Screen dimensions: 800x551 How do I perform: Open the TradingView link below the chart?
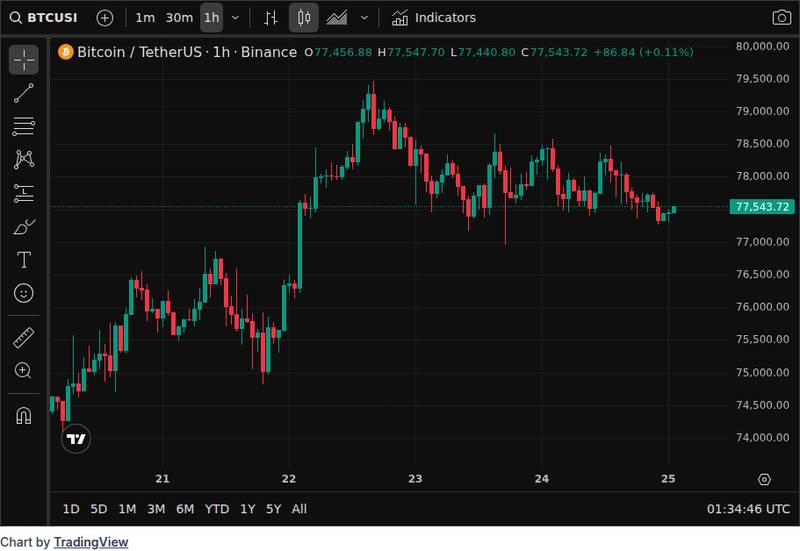(91, 542)
